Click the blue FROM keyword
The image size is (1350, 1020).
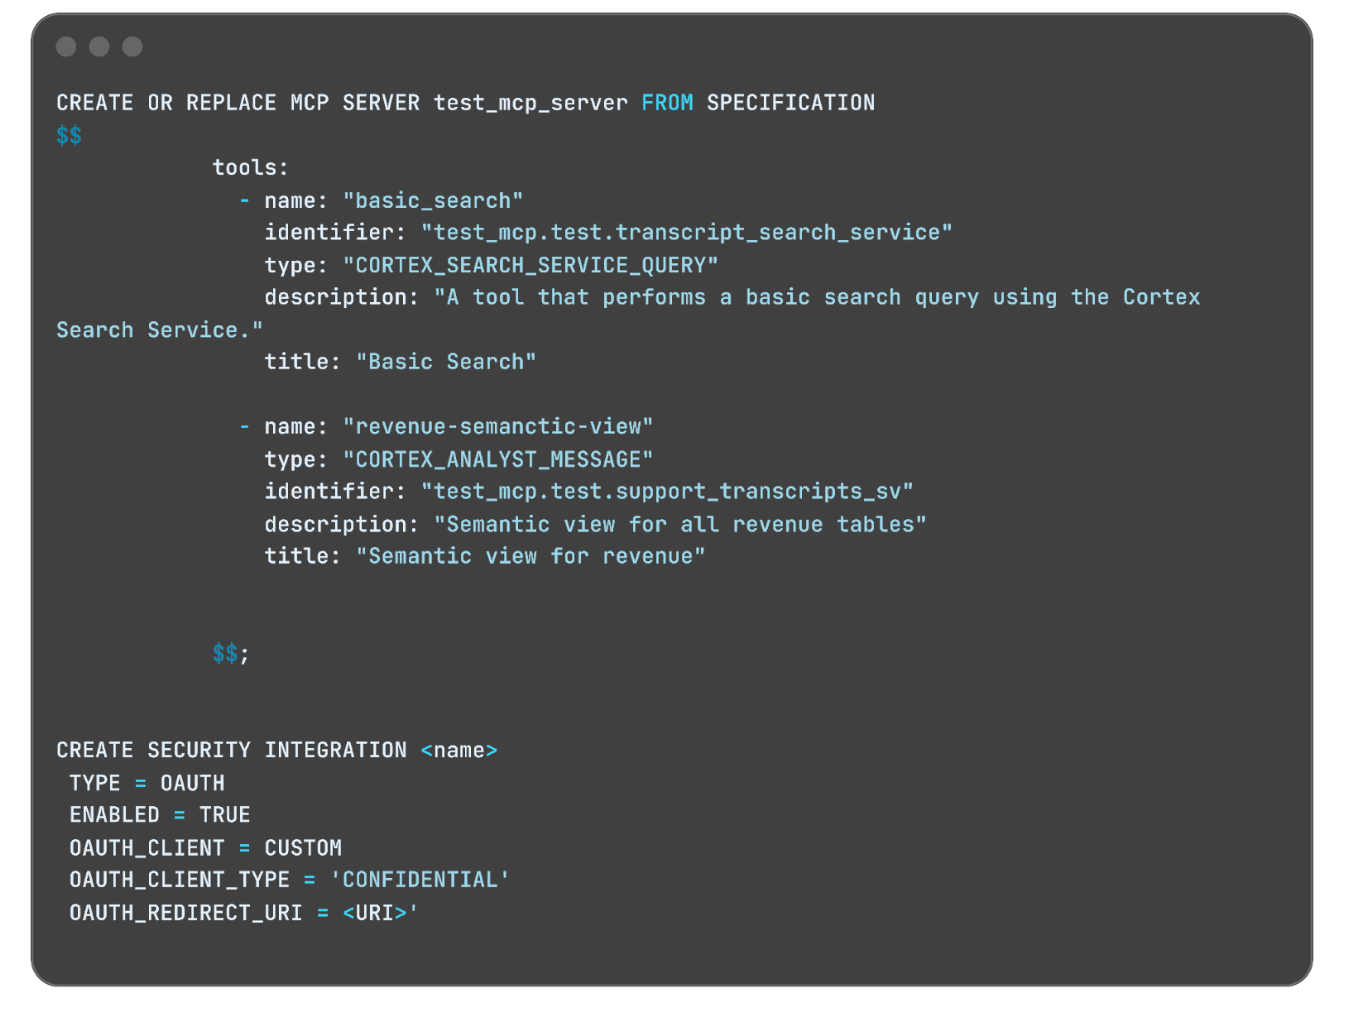coord(667,103)
